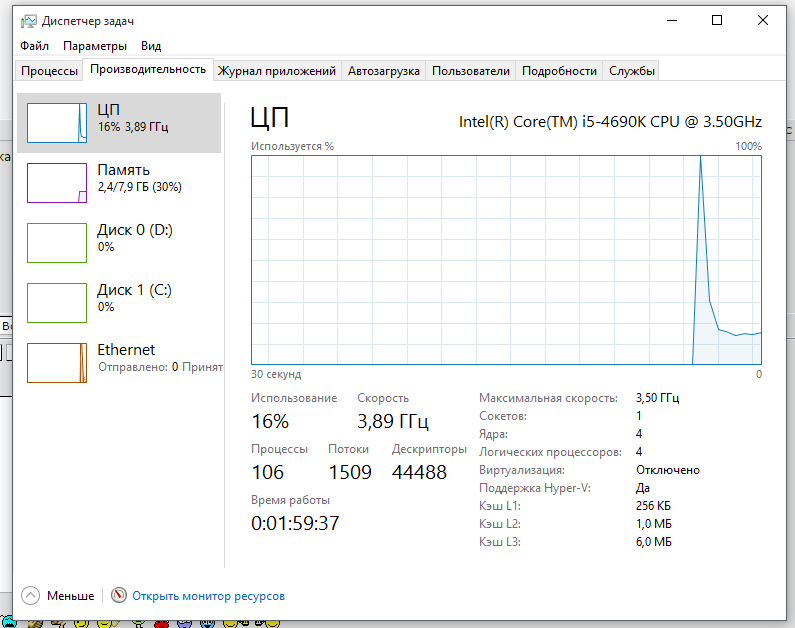
Task: Switch to the Журнал приложений tab
Action: pyautogui.click(x=277, y=71)
